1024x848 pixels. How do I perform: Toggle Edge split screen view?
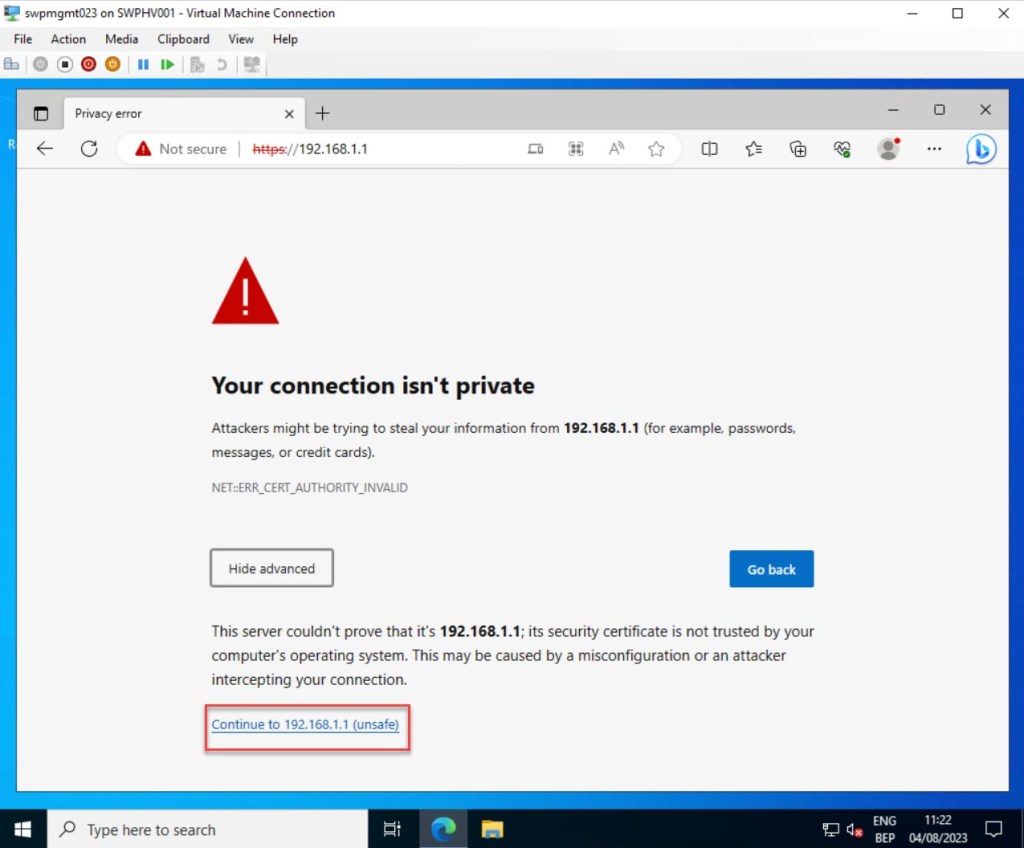[x=709, y=149]
